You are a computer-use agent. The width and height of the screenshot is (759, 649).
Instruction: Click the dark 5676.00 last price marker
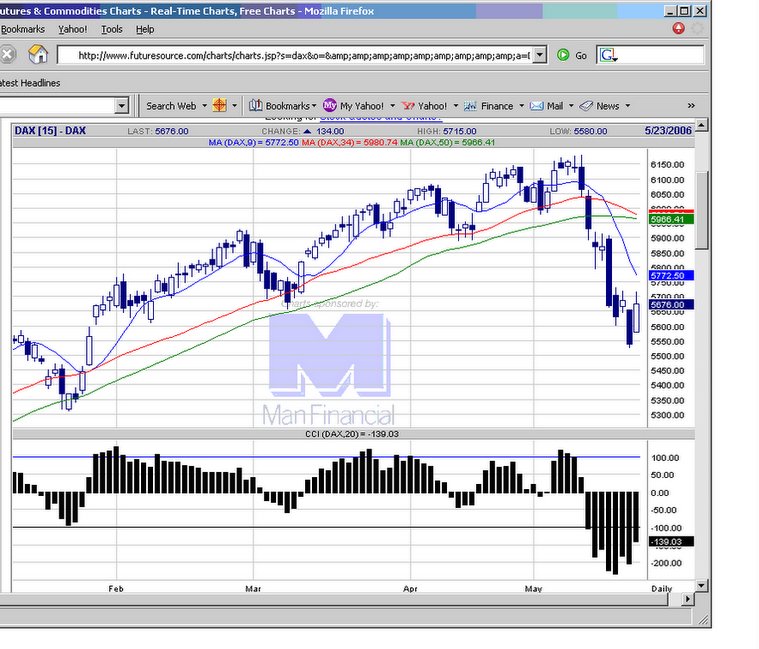671,305
